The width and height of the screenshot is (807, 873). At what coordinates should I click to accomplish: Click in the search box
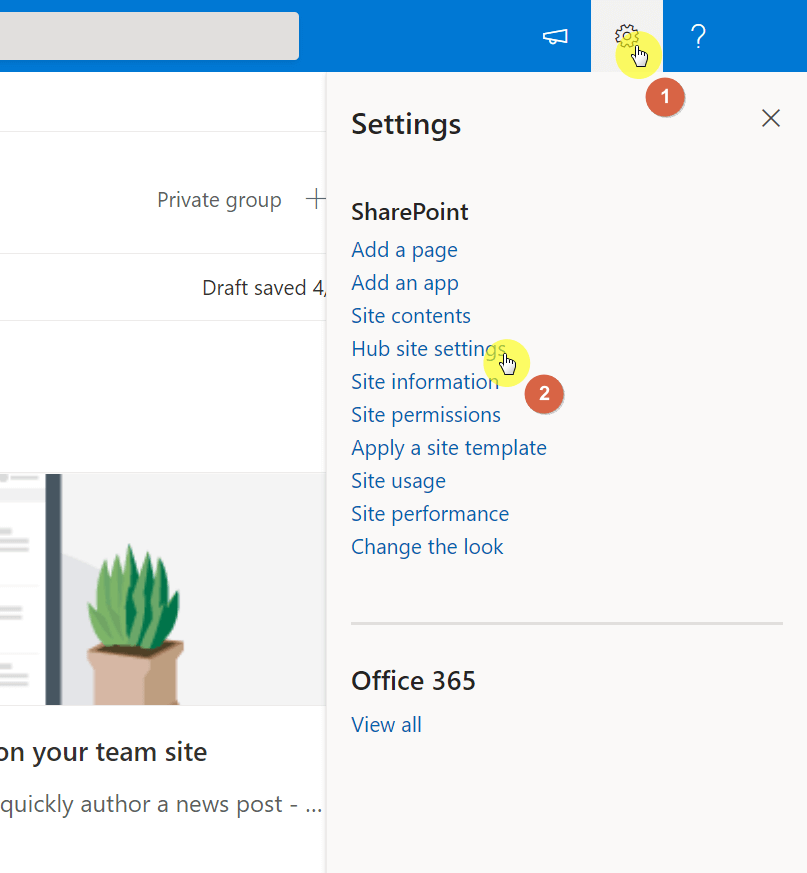(149, 36)
